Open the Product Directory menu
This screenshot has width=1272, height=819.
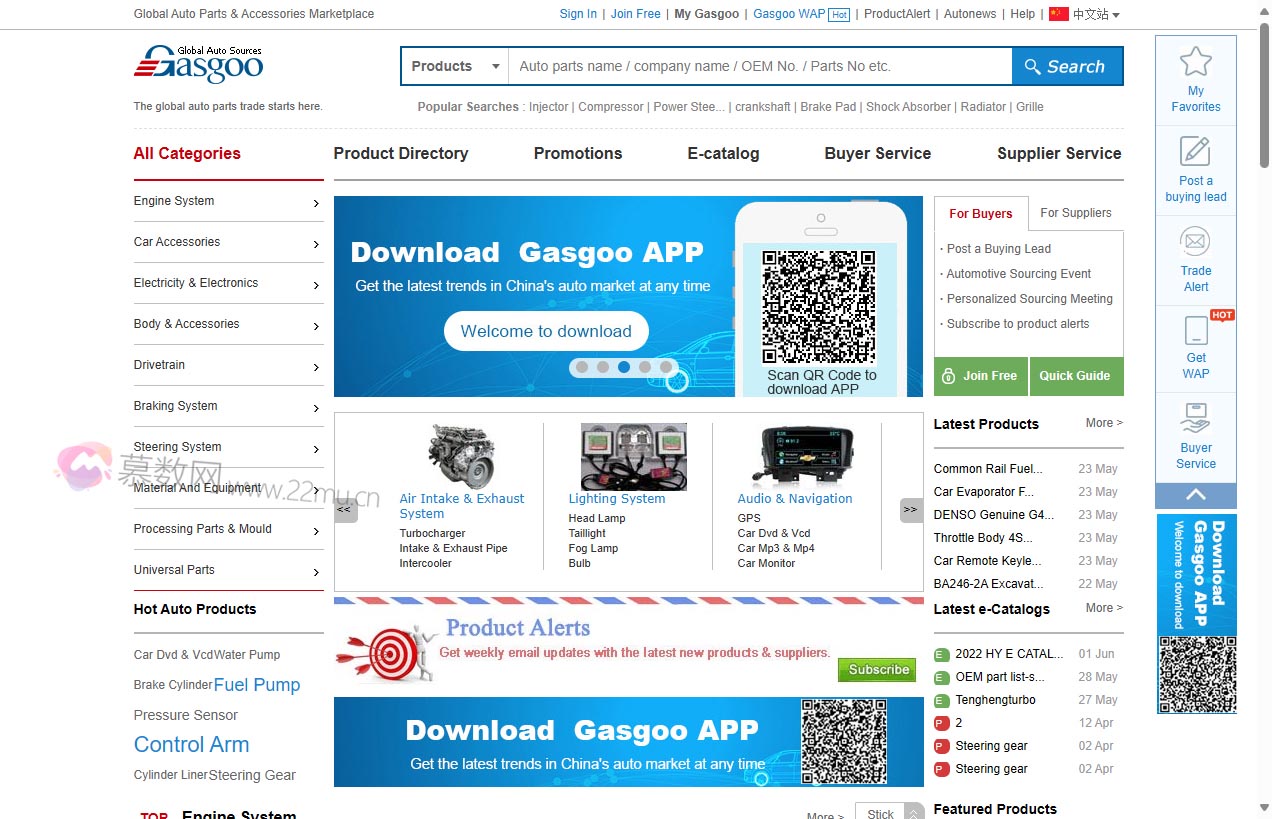click(400, 153)
